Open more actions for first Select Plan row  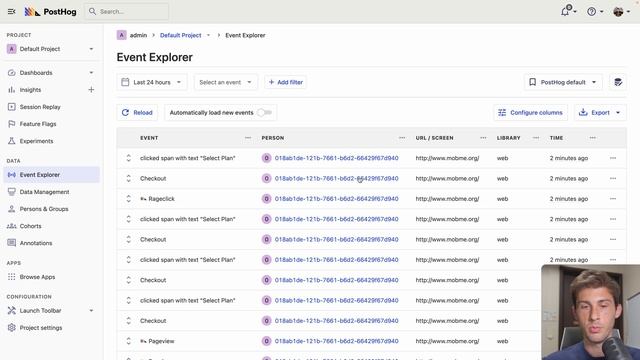pyautogui.click(x=613, y=158)
